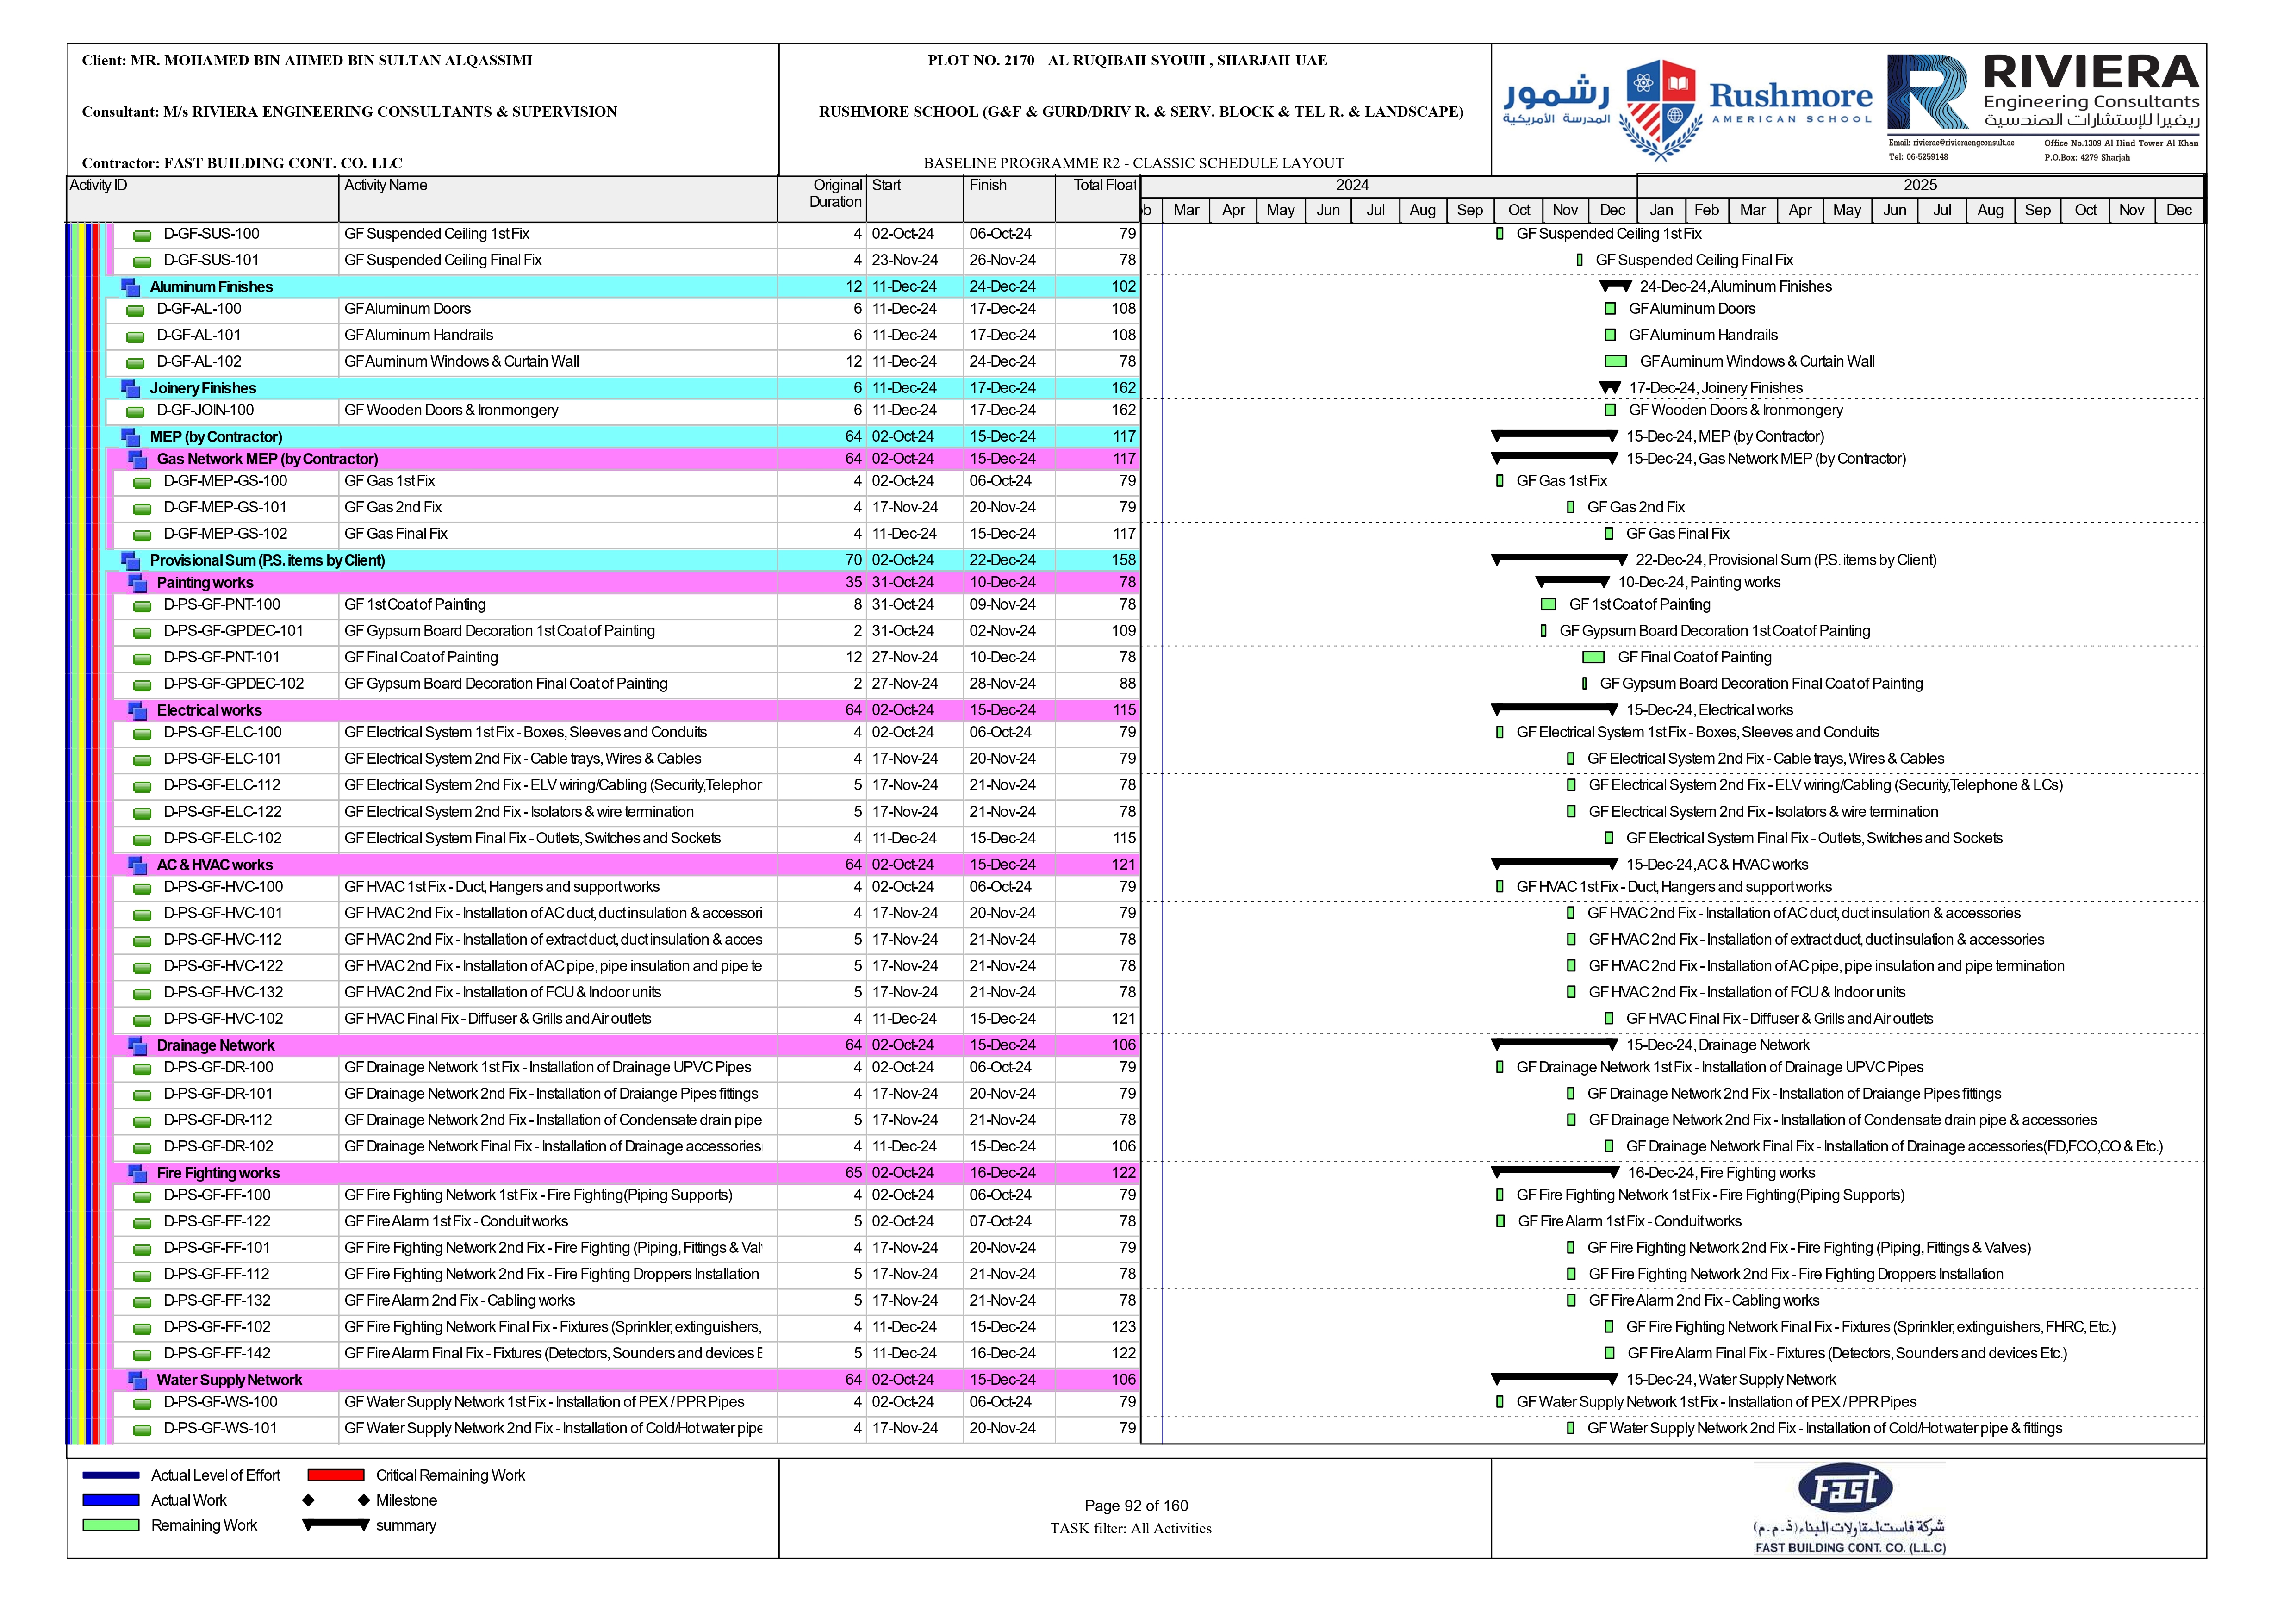Click the Joinery Finishes WBS group icon

130,388
